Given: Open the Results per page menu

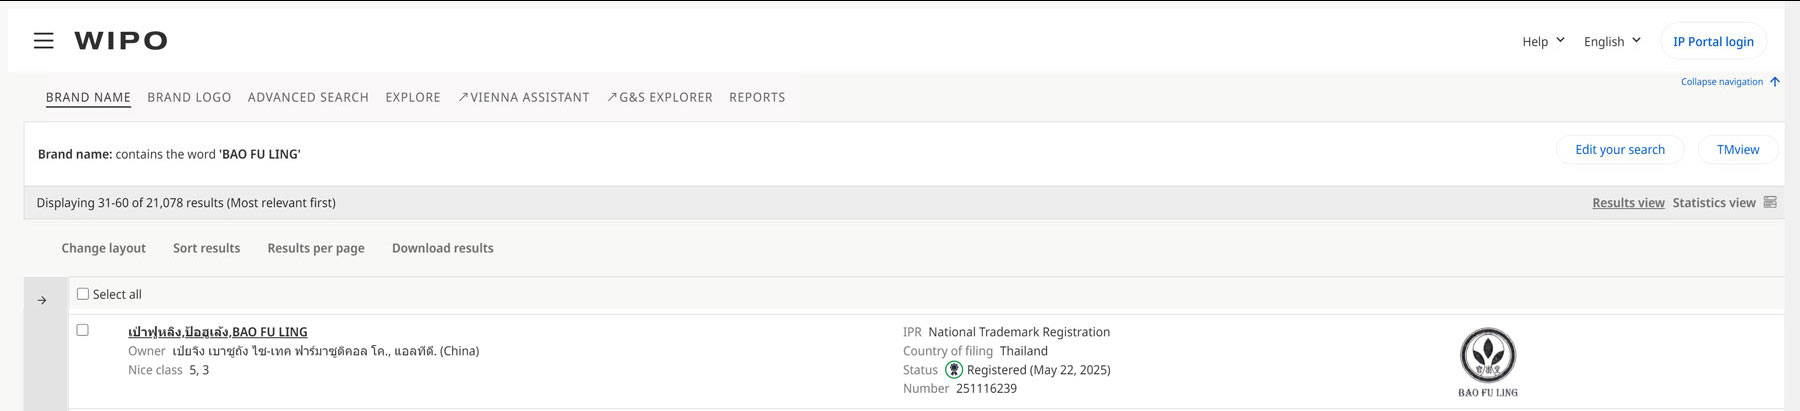Looking at the screenshot, I should click(316, 248).
